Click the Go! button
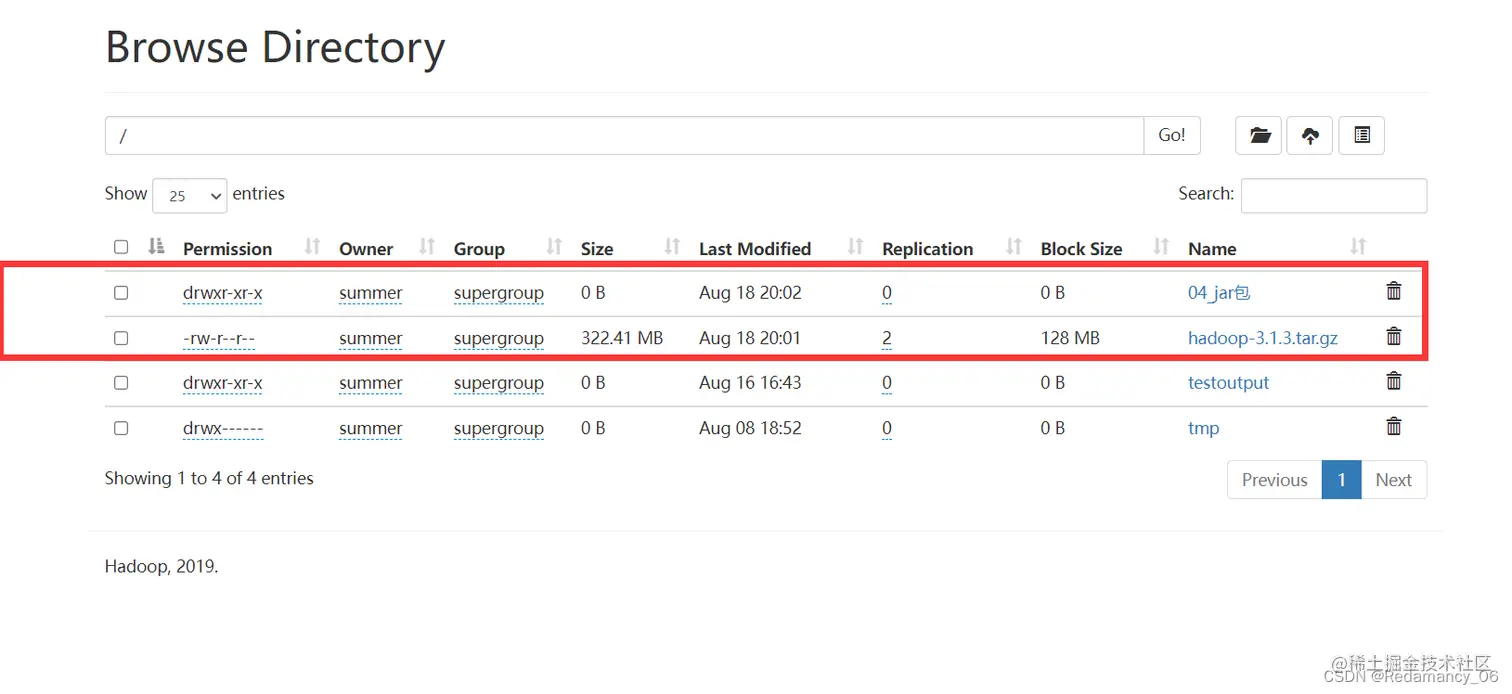1512x694 pixels. point(1172,135)
